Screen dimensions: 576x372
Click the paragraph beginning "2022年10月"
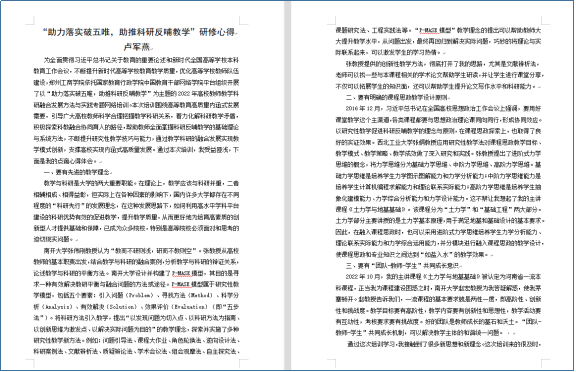click(438, 305)
